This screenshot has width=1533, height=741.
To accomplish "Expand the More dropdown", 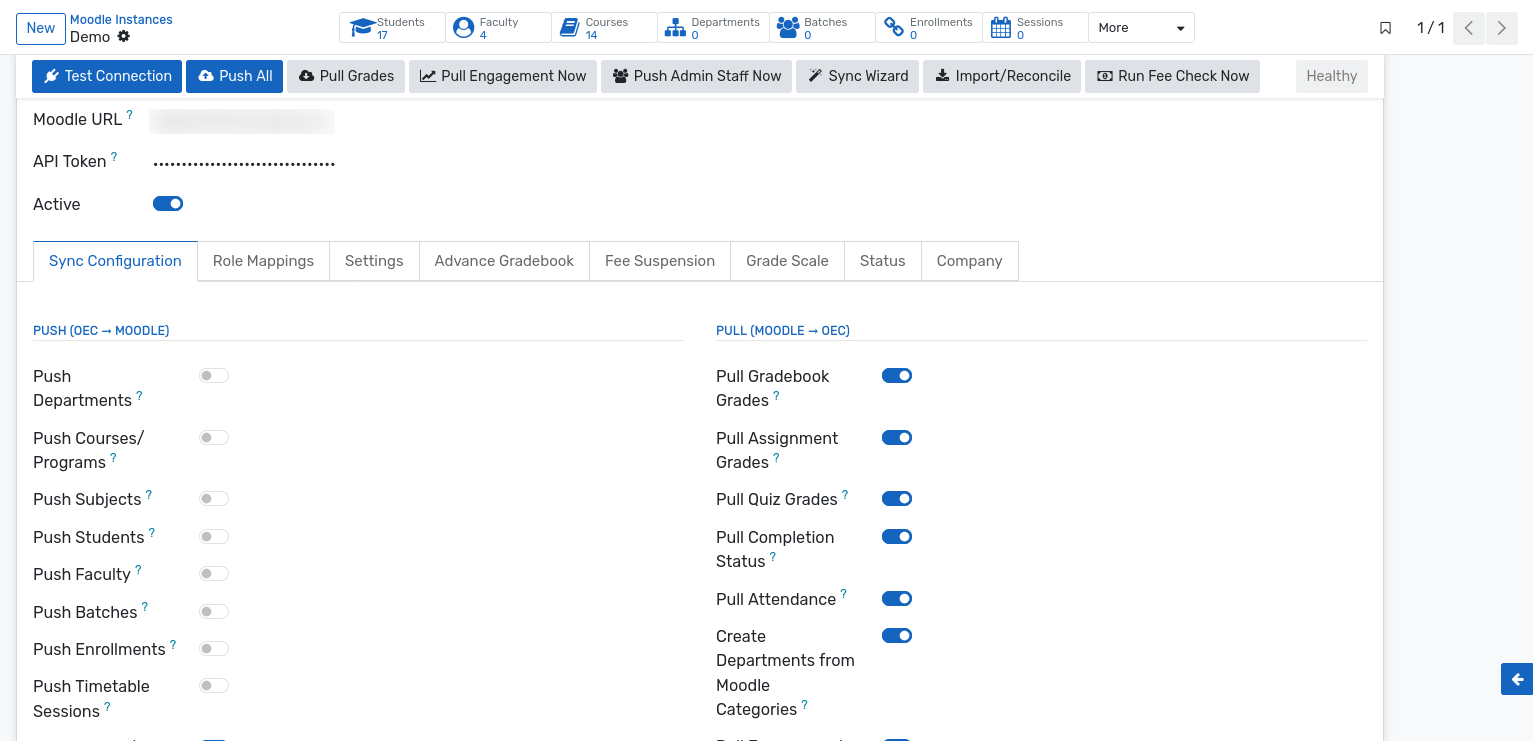I will click(1141, 28).
